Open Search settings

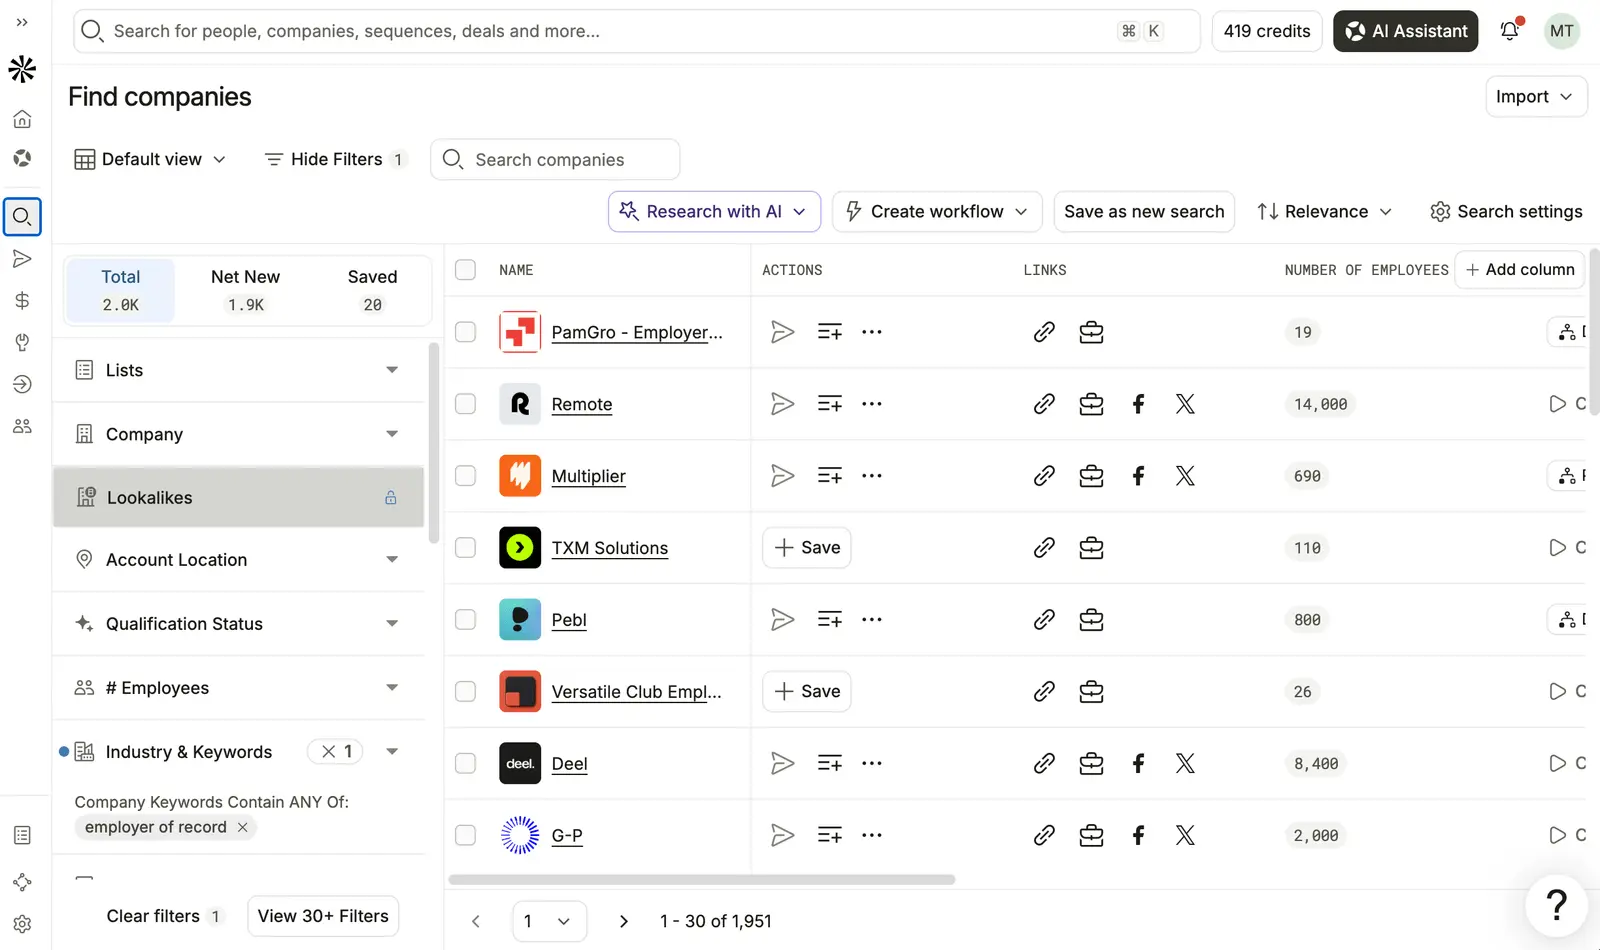[x=1506, y=212]
